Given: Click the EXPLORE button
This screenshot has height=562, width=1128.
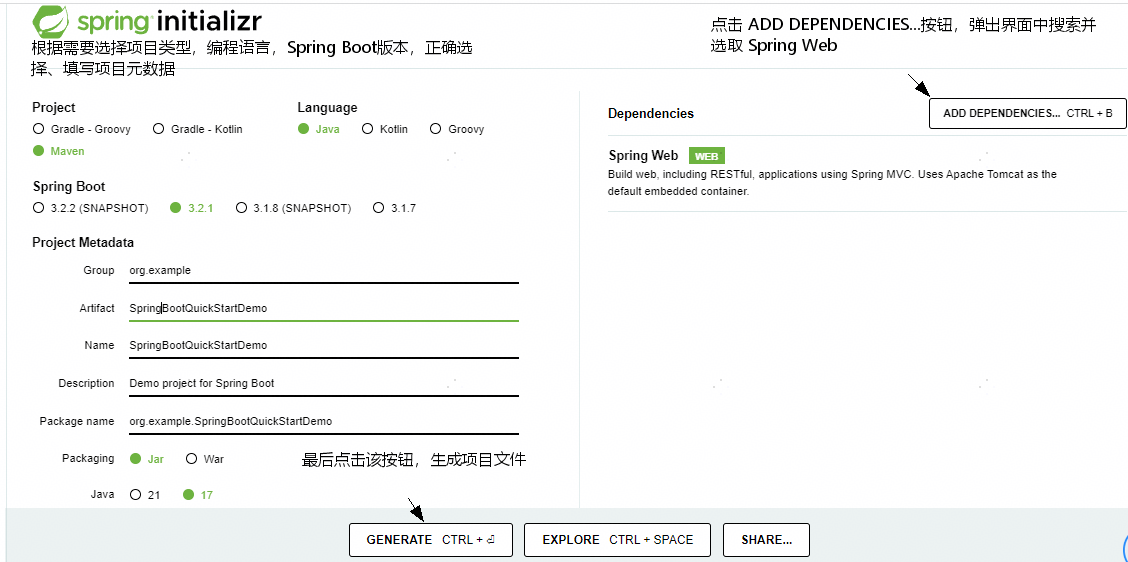Looking at the screenshot, I should point(617,540).
